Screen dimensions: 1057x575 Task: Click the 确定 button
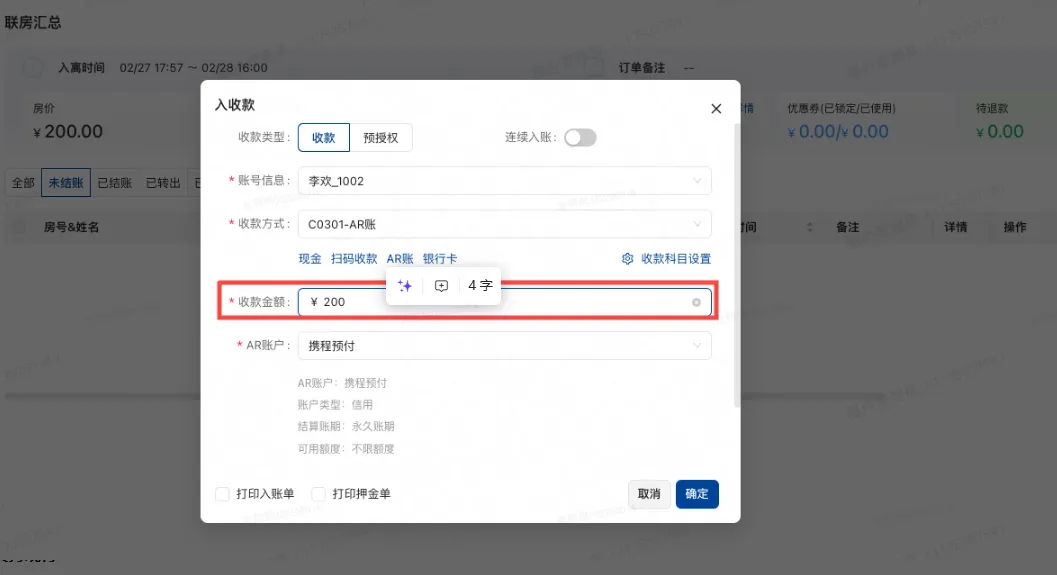[697, 494]
